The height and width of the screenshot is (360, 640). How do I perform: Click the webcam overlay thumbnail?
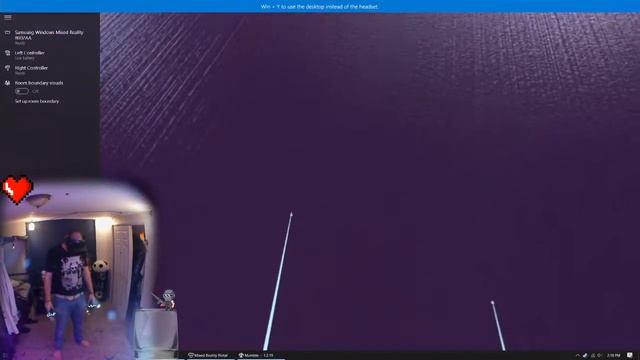pos(78,269)
